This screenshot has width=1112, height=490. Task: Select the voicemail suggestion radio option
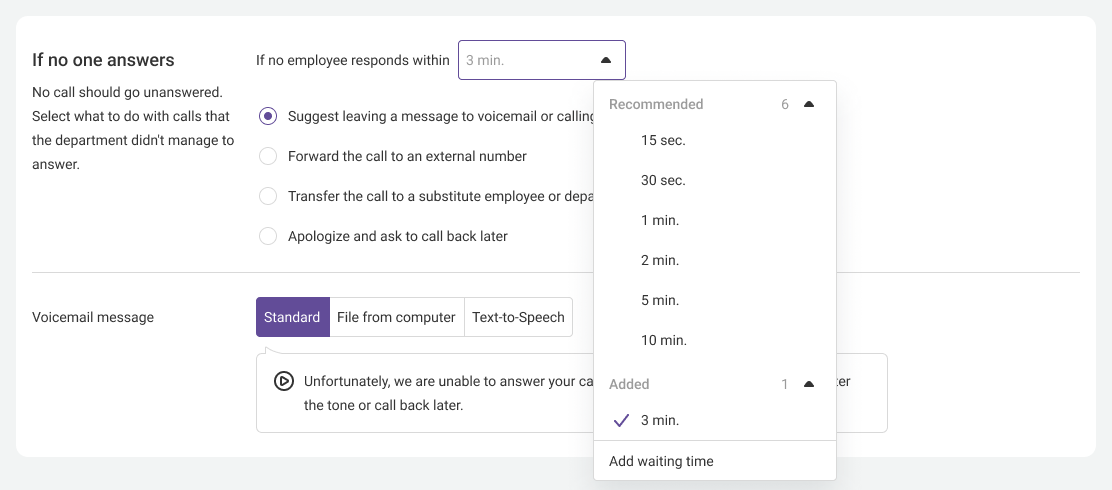(268, 116)
